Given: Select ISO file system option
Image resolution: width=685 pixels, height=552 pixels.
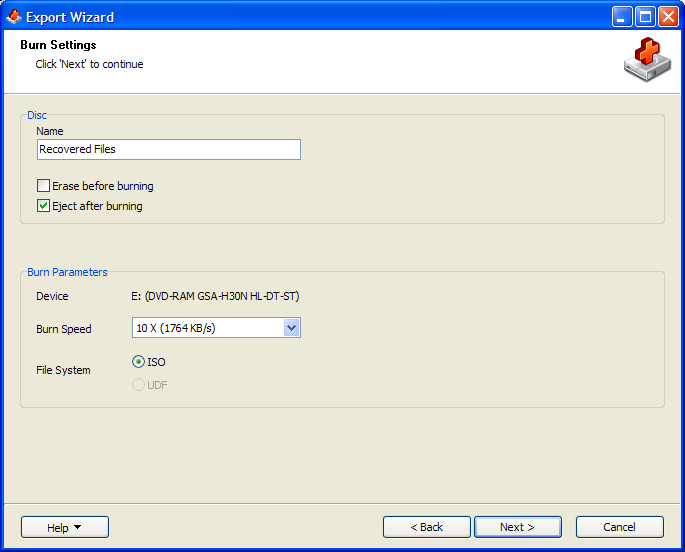Looking at the screenshot, I should tap(138, 362).
